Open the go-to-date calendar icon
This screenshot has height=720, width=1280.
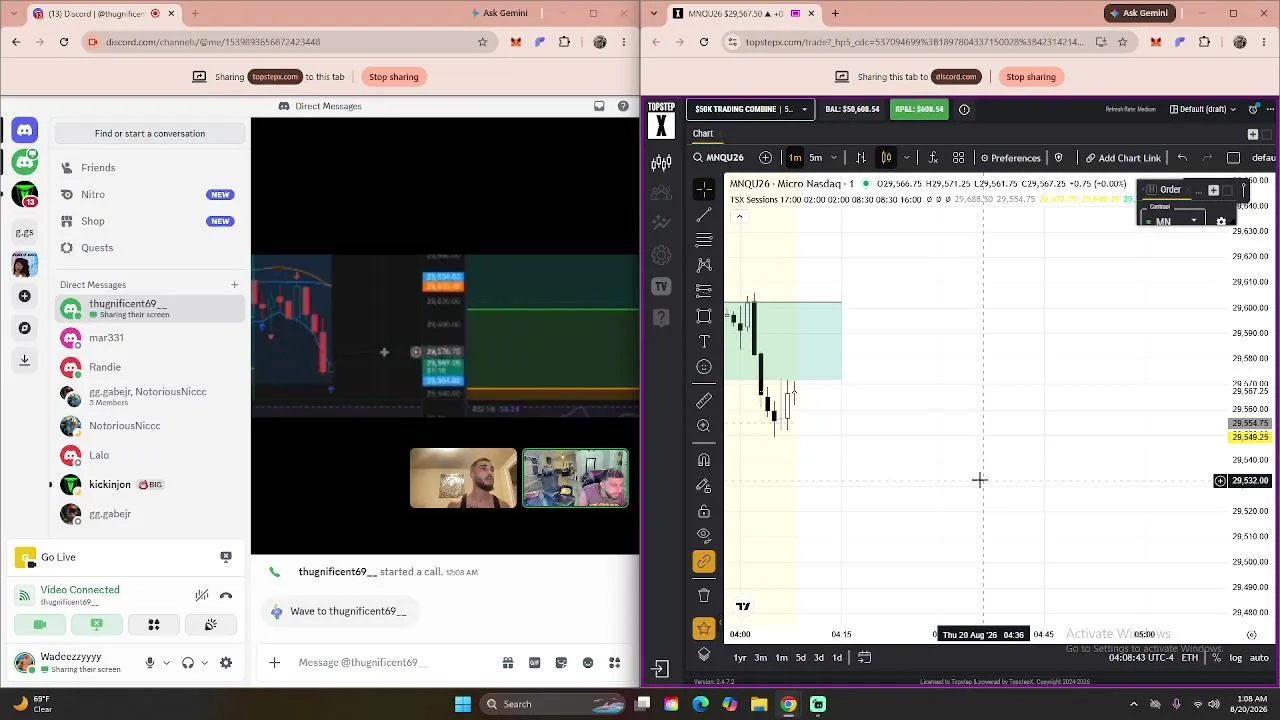point(864,657)
